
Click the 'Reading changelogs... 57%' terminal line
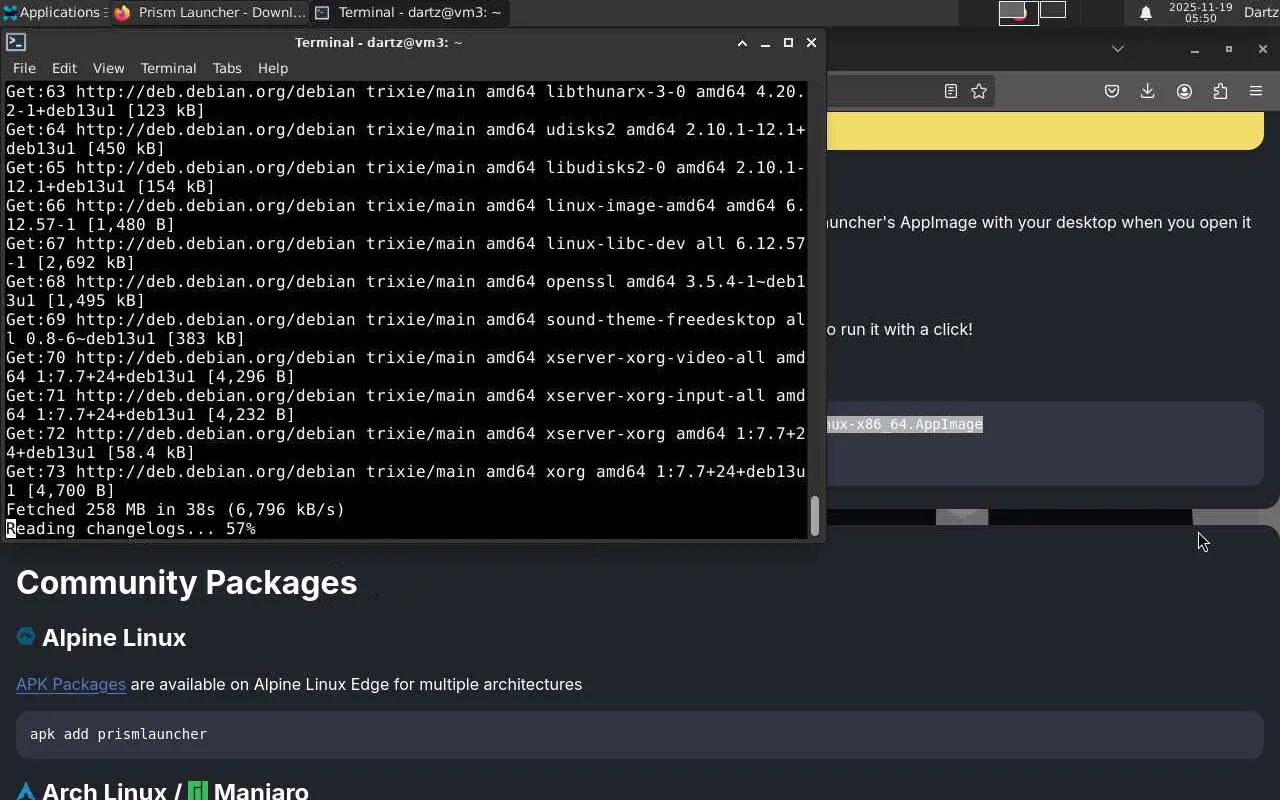[131, 529]
